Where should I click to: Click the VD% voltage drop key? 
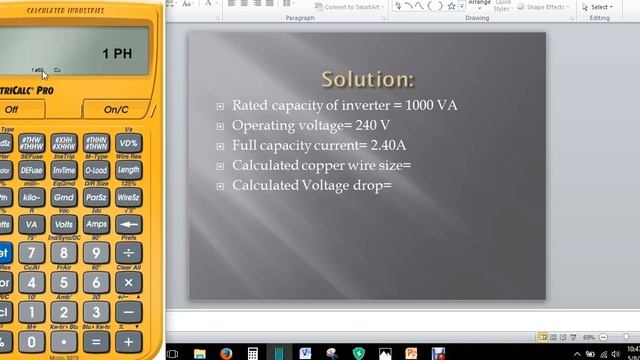129,143
